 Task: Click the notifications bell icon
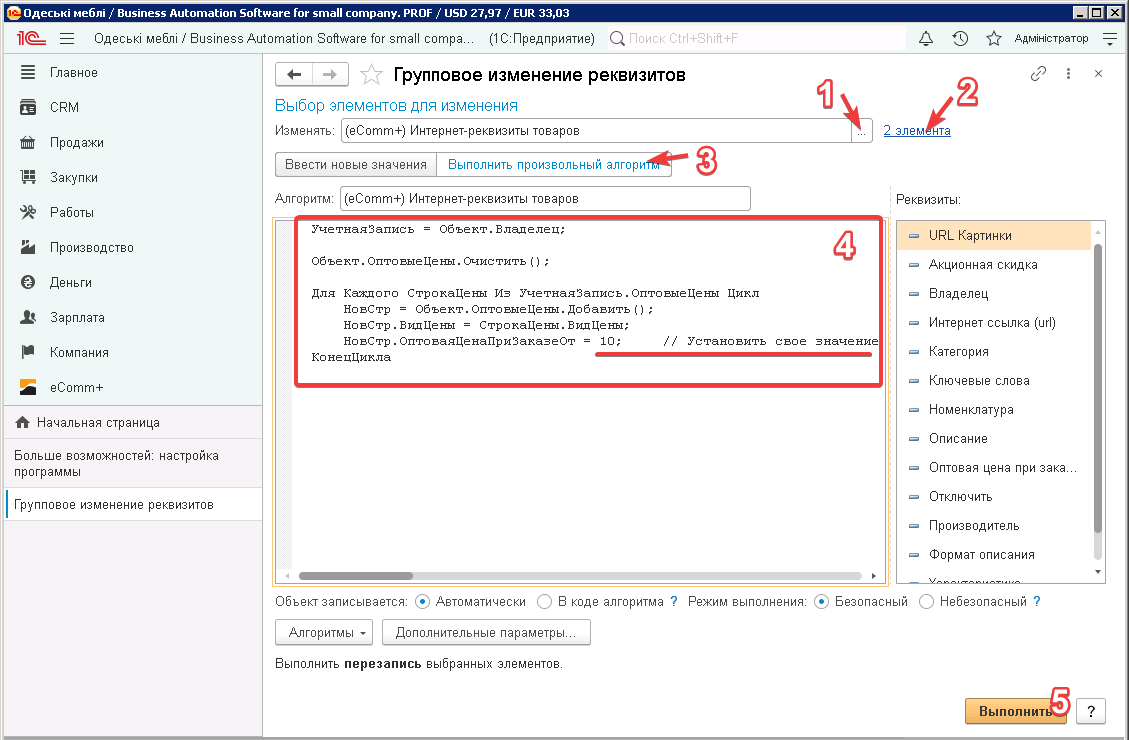[x=925, y=39]
